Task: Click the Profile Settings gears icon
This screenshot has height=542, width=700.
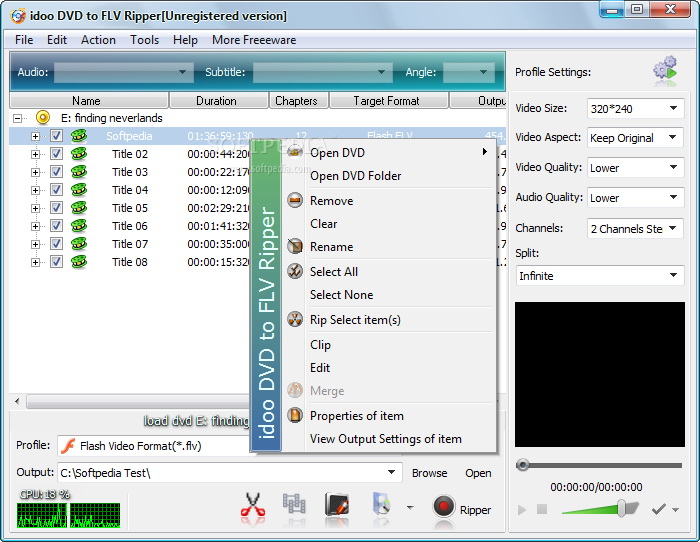Action: pyautogui.click(x=666, y=70)
